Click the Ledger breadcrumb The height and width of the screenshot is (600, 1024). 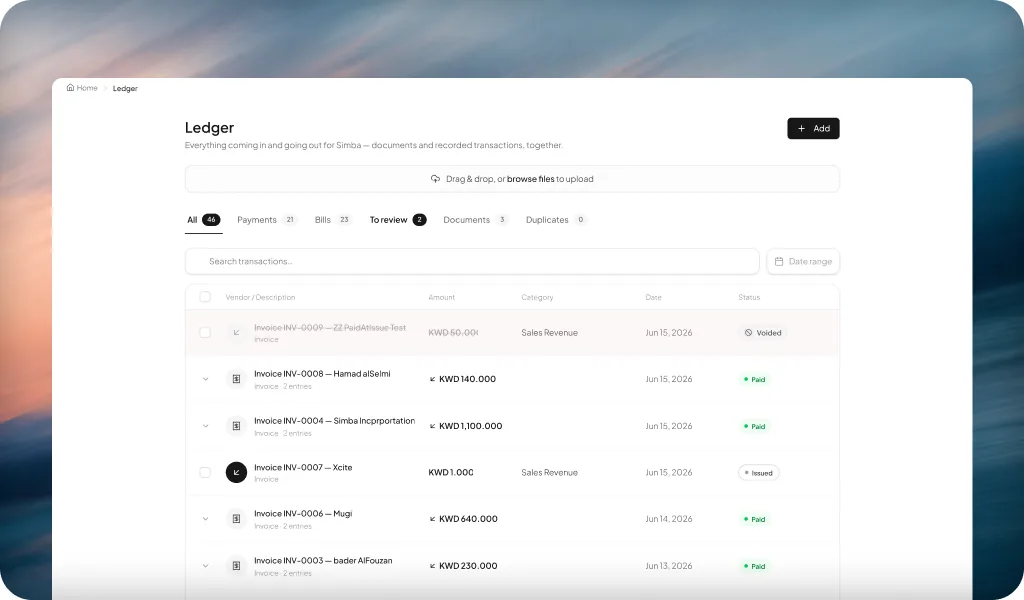tap(125, 89)
